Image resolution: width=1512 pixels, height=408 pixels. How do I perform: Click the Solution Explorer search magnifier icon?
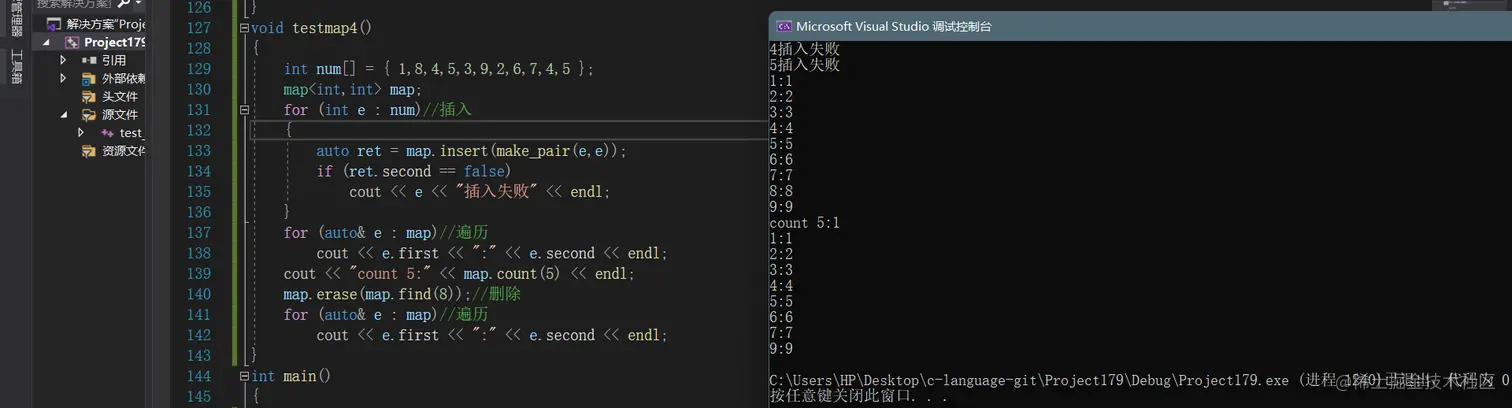[x=123, y=3]
